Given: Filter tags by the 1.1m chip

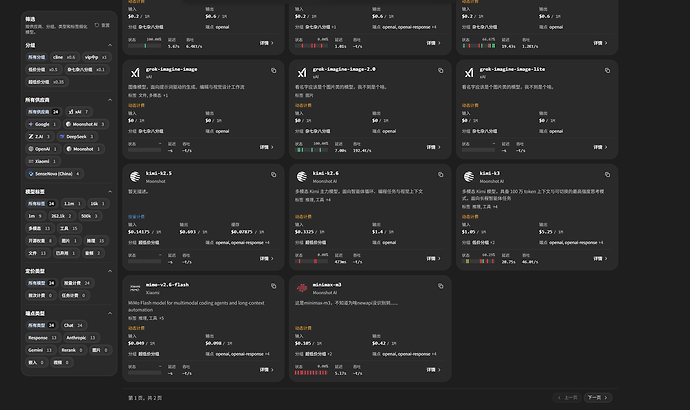Looking at the screenshot, I should coord(72,204).
